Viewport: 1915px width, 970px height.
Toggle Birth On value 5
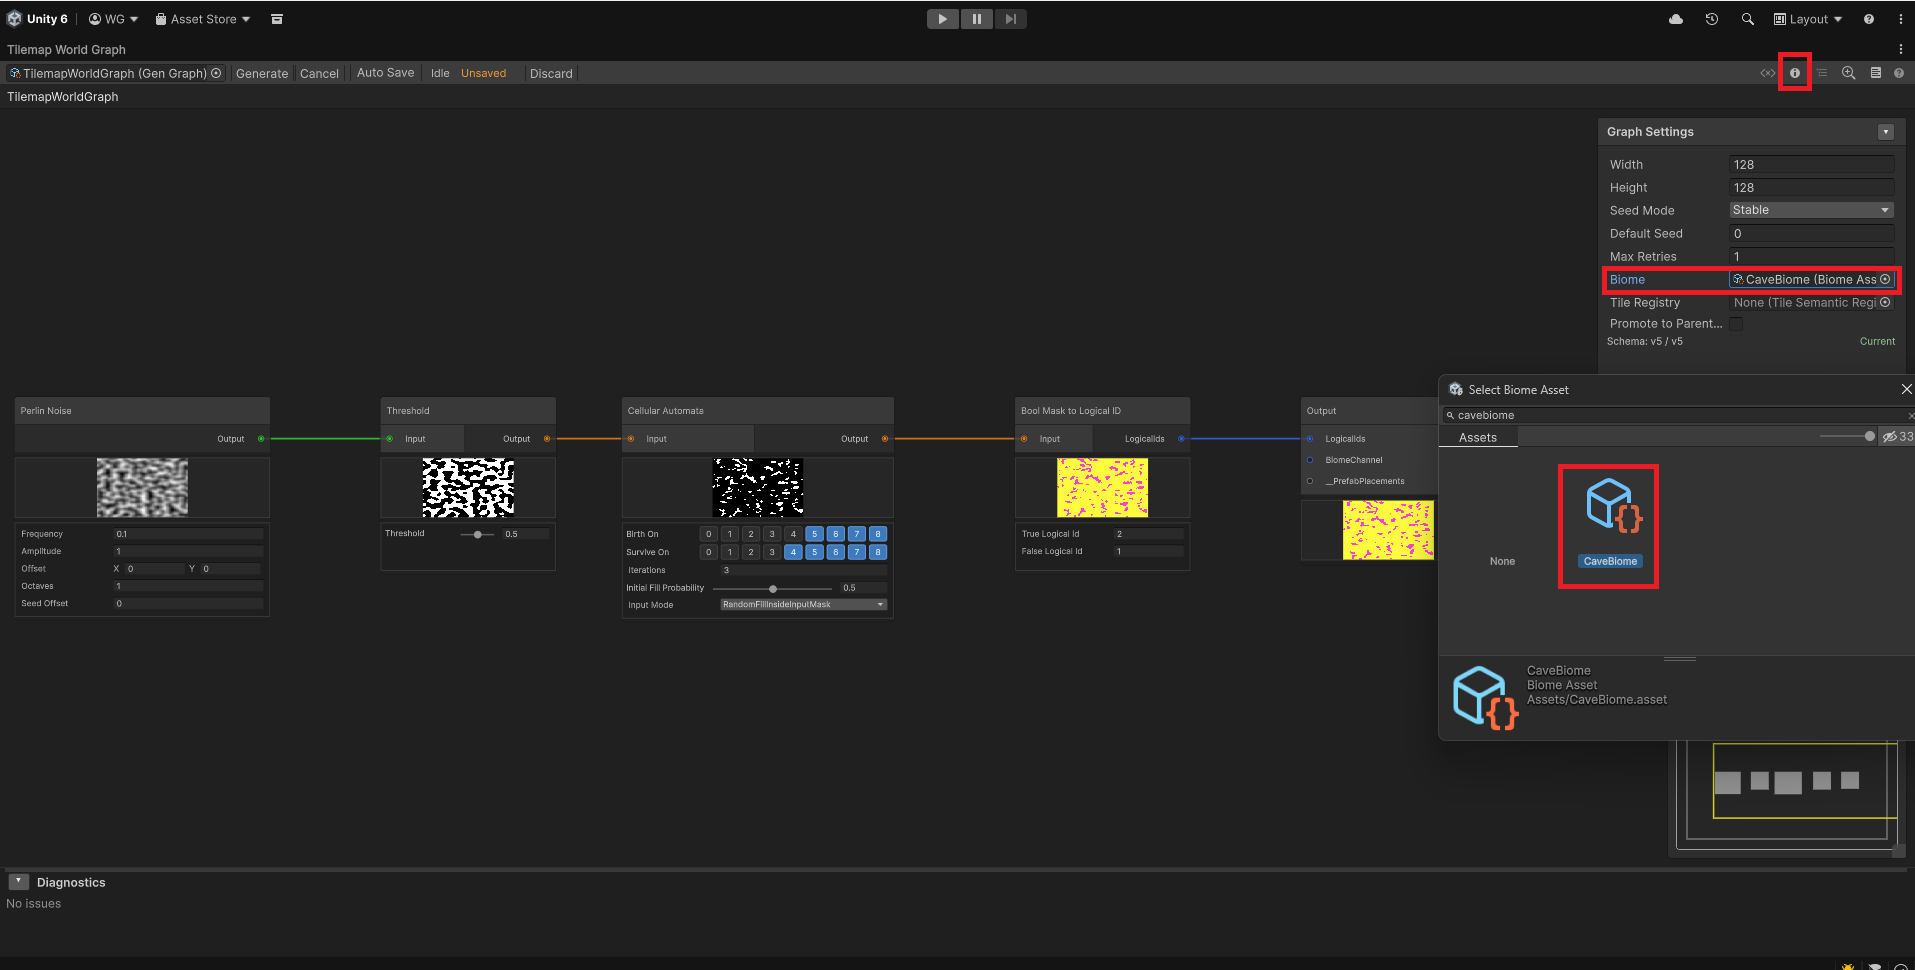click(x=814, y=534)
